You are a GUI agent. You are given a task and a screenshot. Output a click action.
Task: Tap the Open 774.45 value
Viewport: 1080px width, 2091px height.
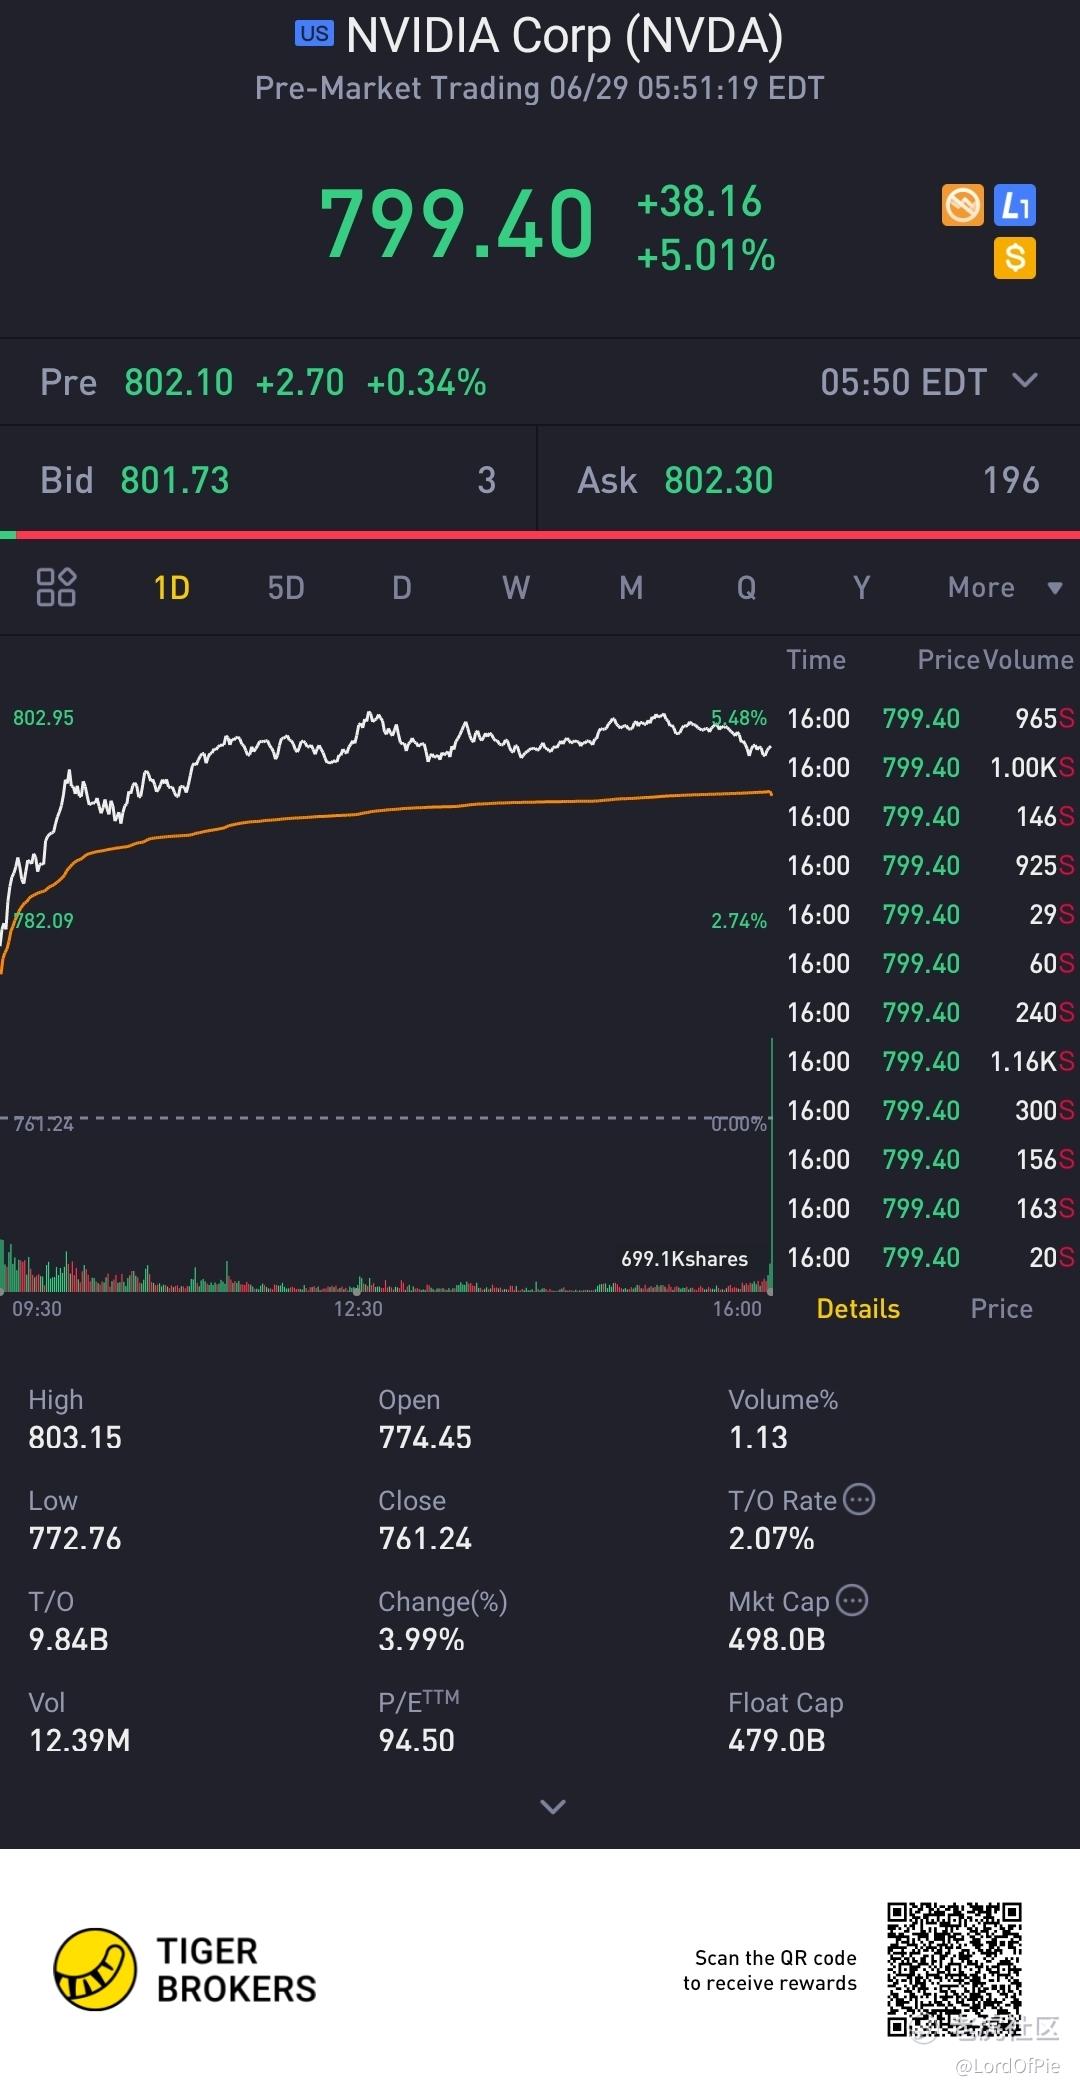tap(425, 1437)
